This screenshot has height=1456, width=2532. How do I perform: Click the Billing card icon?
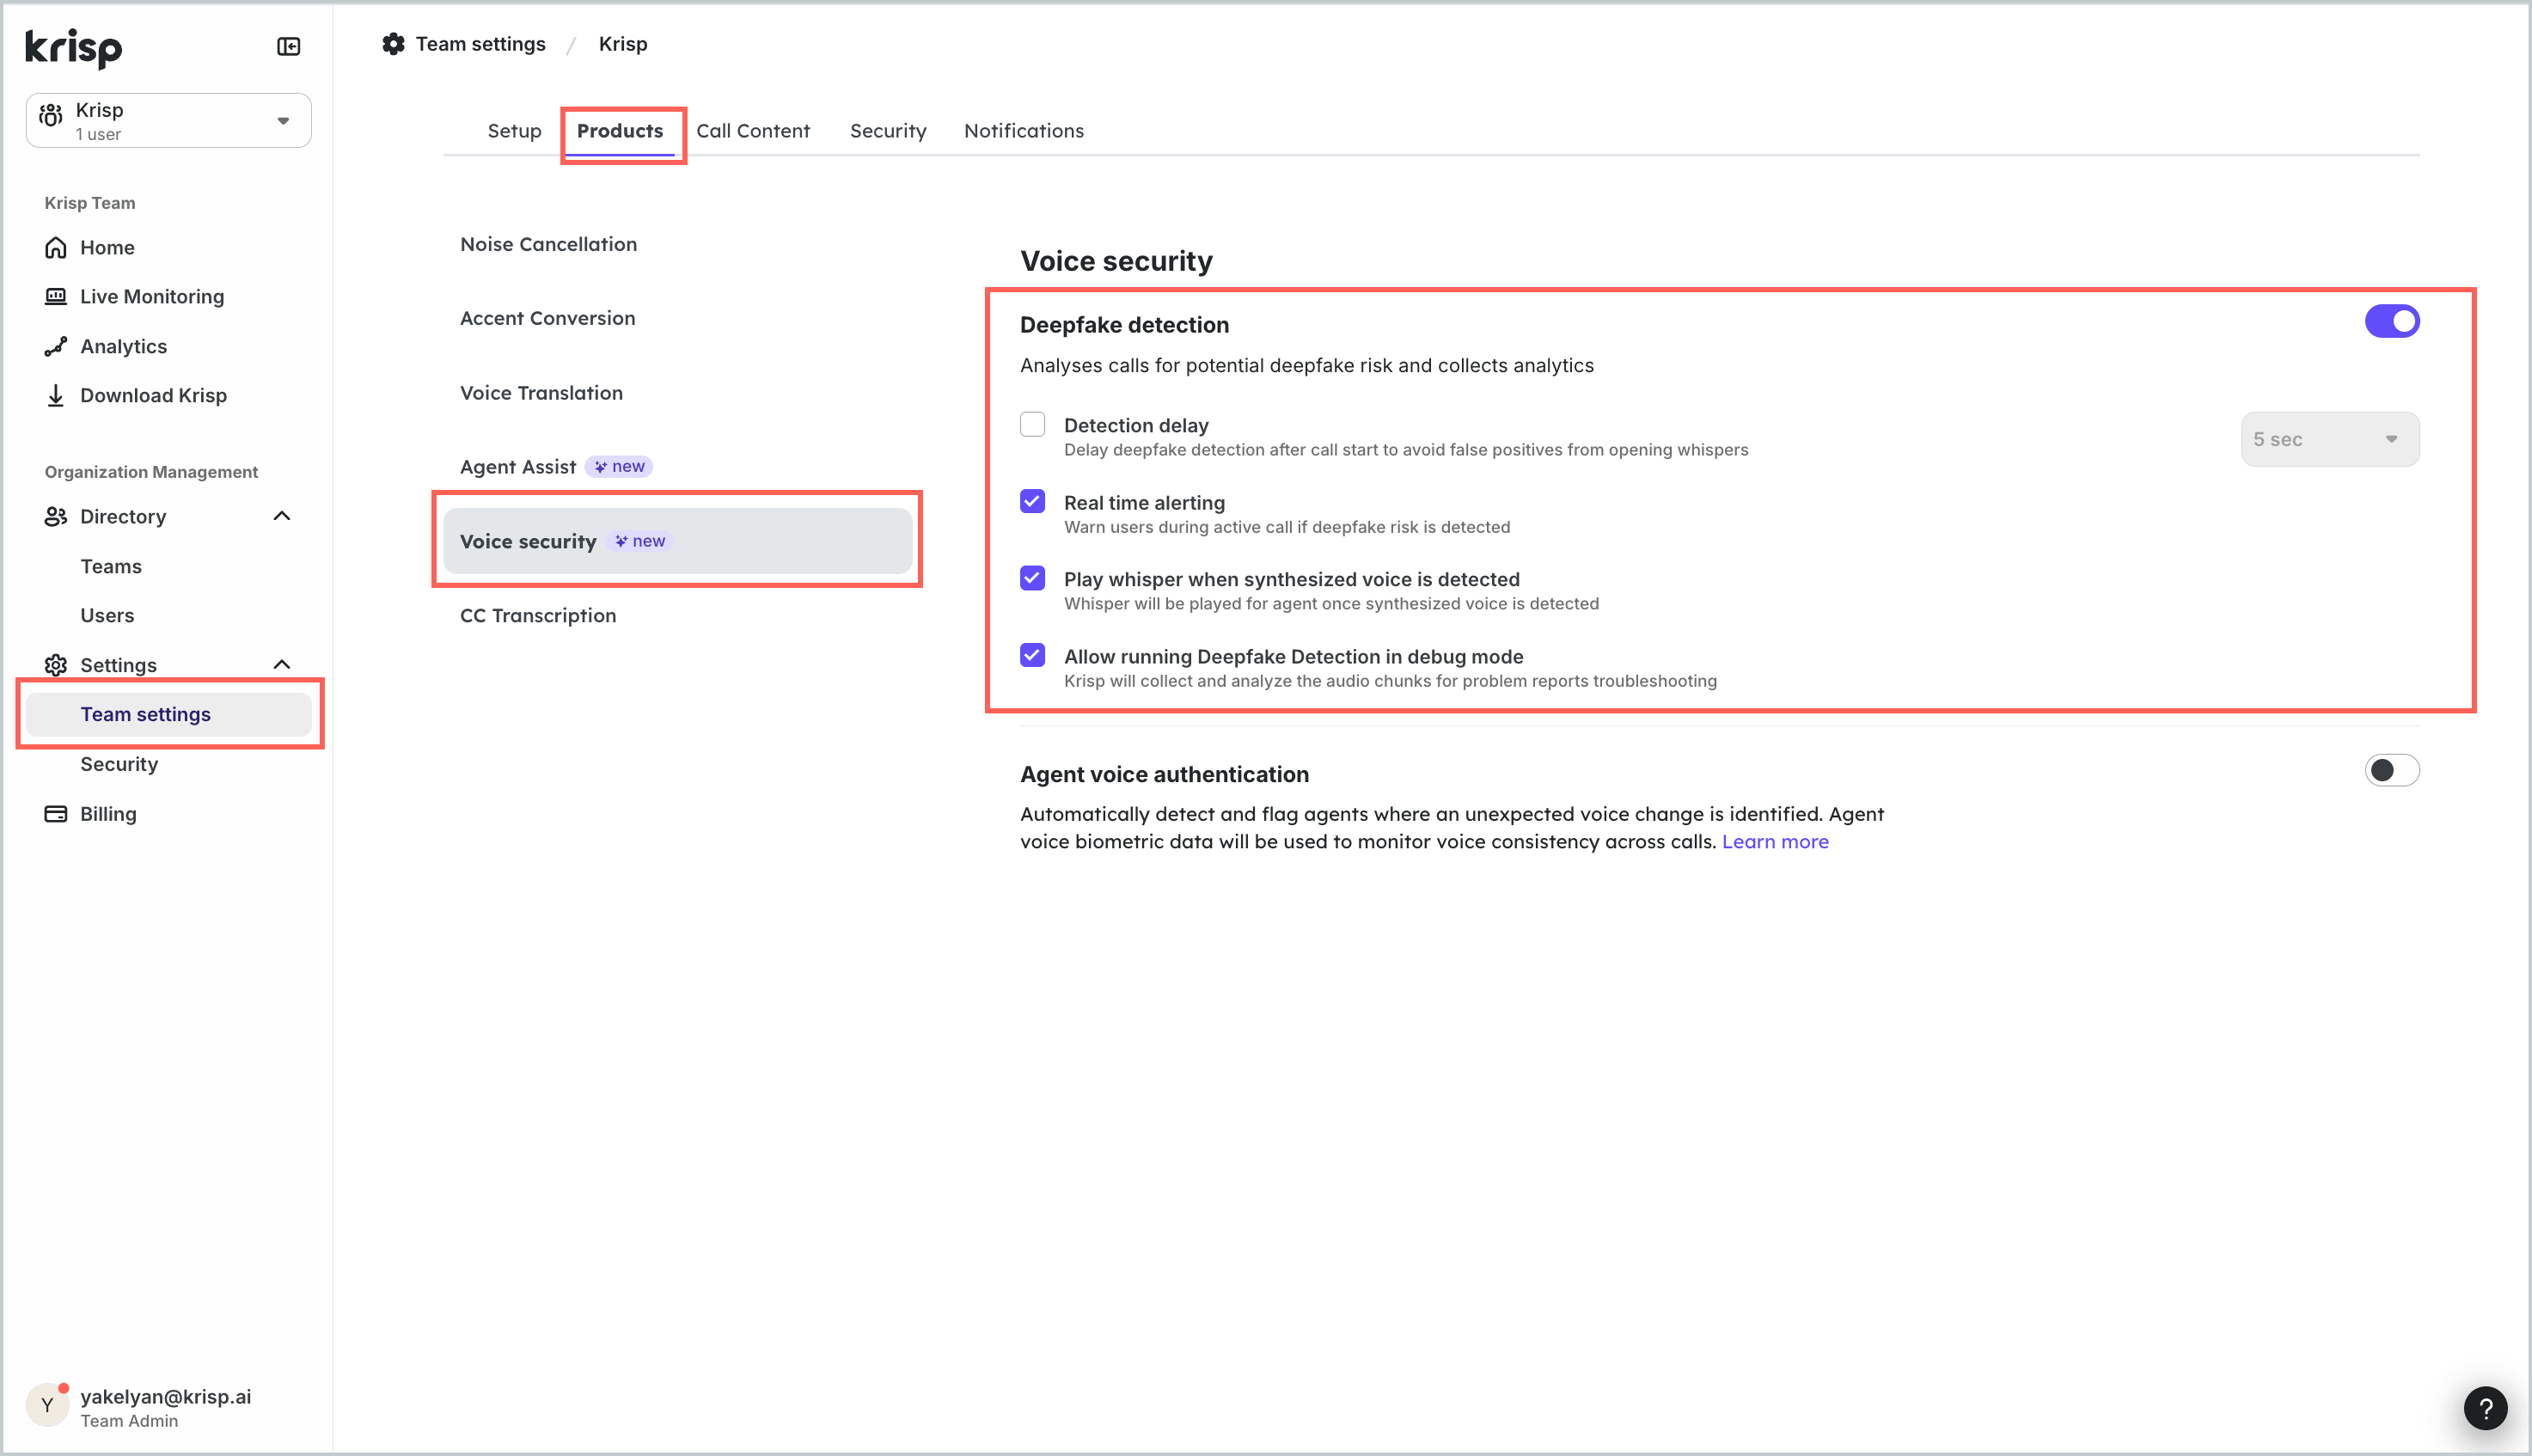click(x=56, y=814)
